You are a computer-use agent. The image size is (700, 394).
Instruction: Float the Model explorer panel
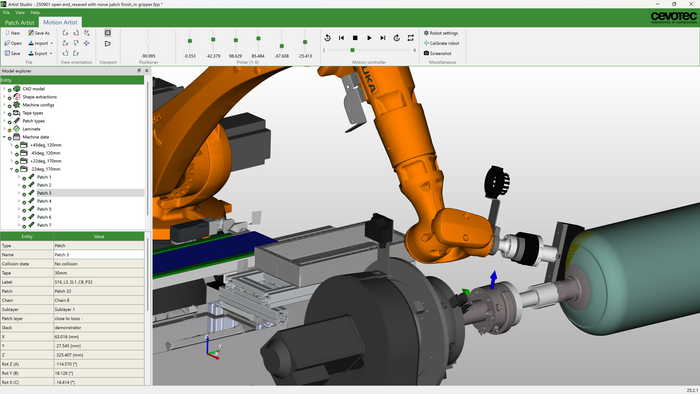[139, 71]
